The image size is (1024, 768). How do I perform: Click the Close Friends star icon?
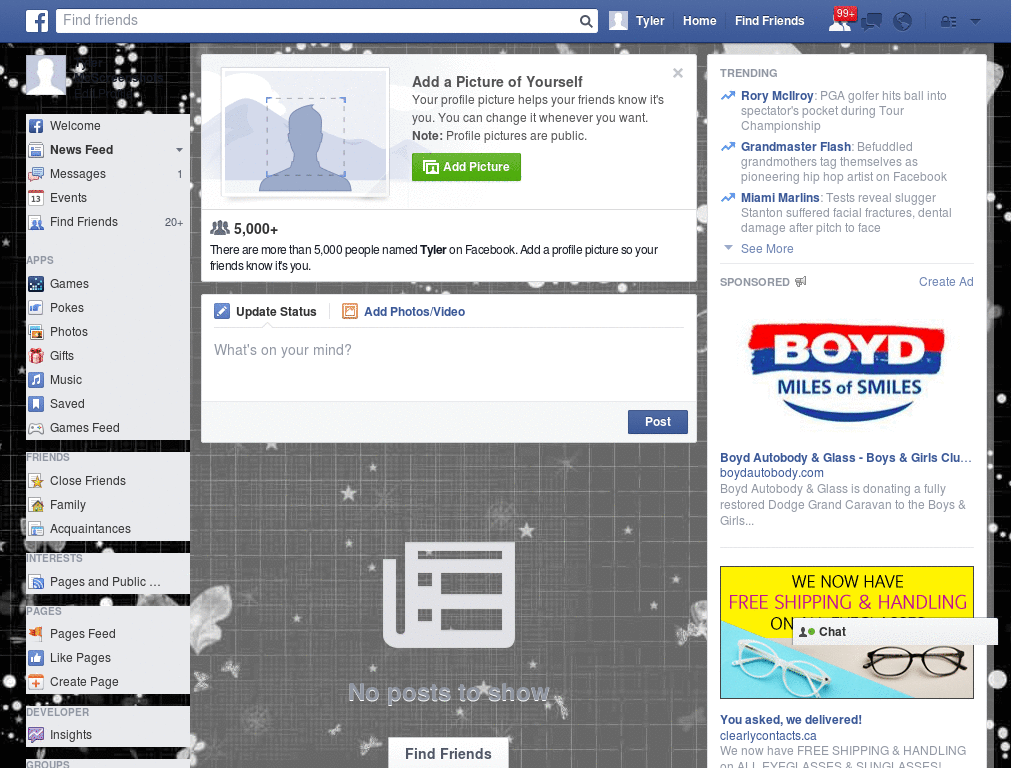(x=36, y=481)
